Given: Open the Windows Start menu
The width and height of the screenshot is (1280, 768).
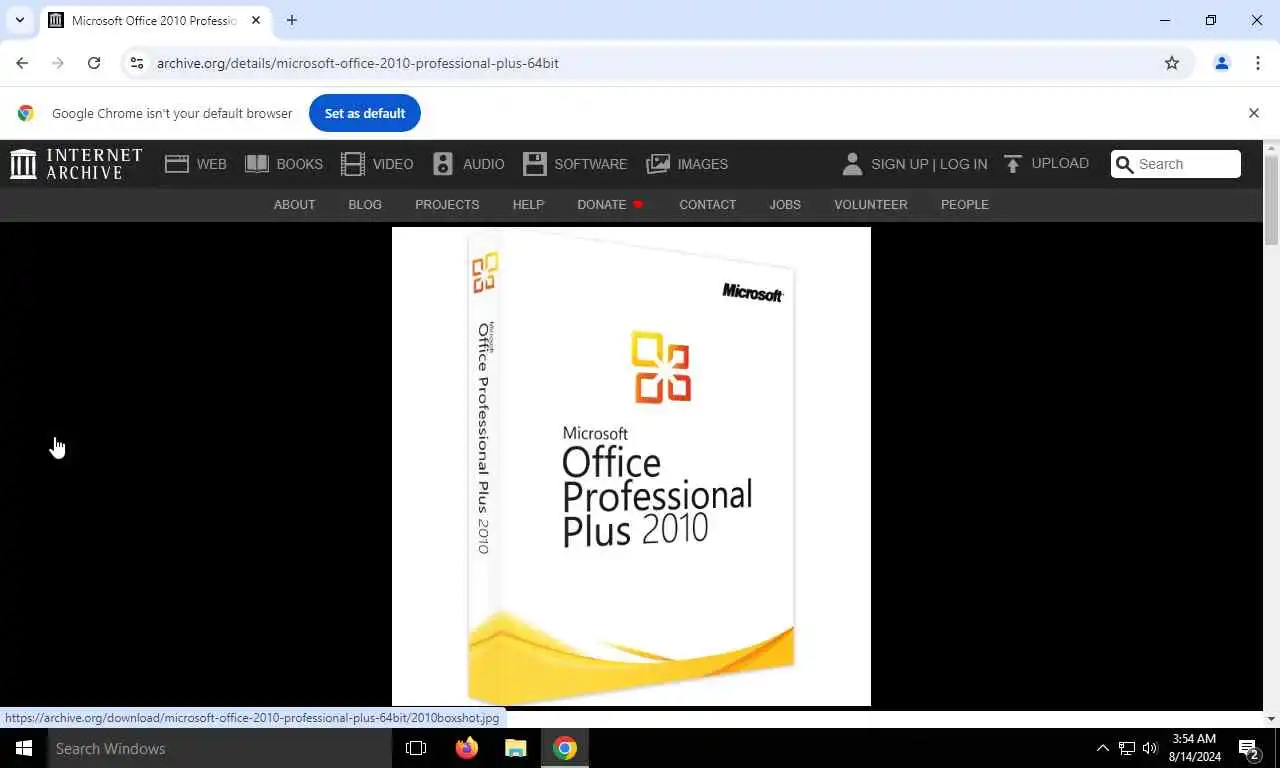Looking at the screenshot, I should [x=24, y=748].
